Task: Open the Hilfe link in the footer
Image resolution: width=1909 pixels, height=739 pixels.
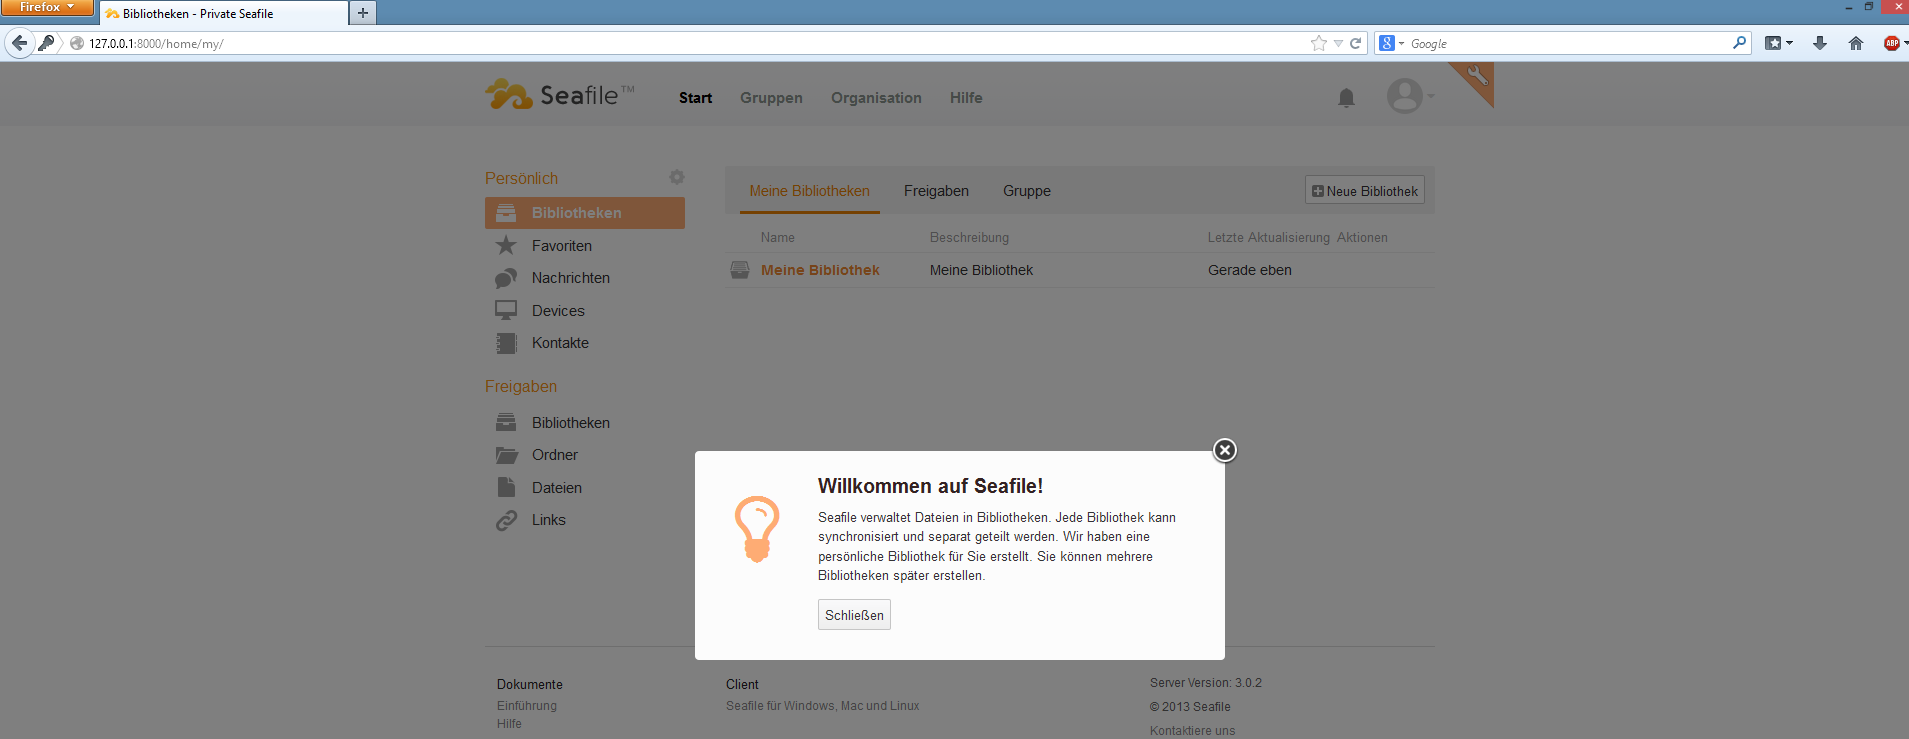Action: (x=509, y=724)
